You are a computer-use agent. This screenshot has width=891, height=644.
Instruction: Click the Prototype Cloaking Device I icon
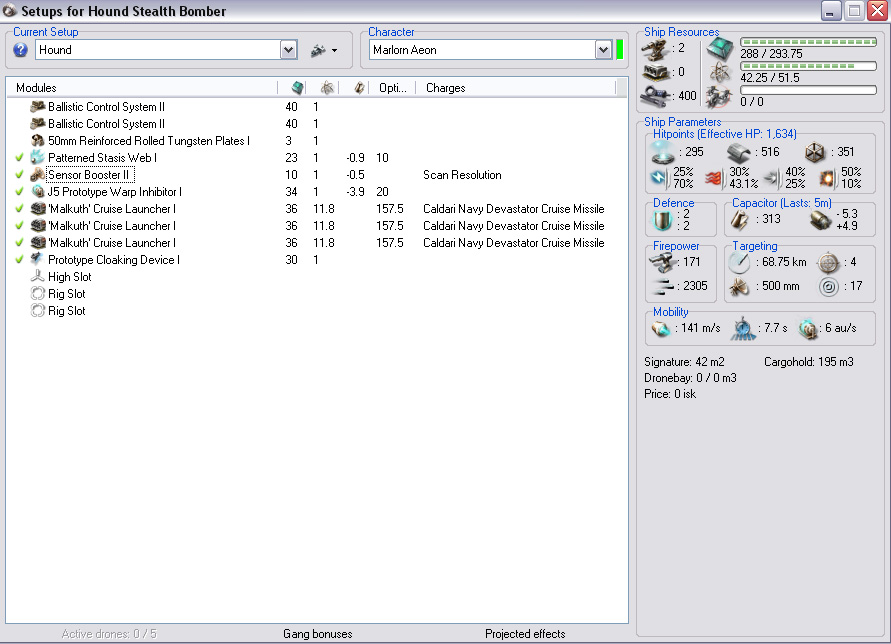[38, 260]
